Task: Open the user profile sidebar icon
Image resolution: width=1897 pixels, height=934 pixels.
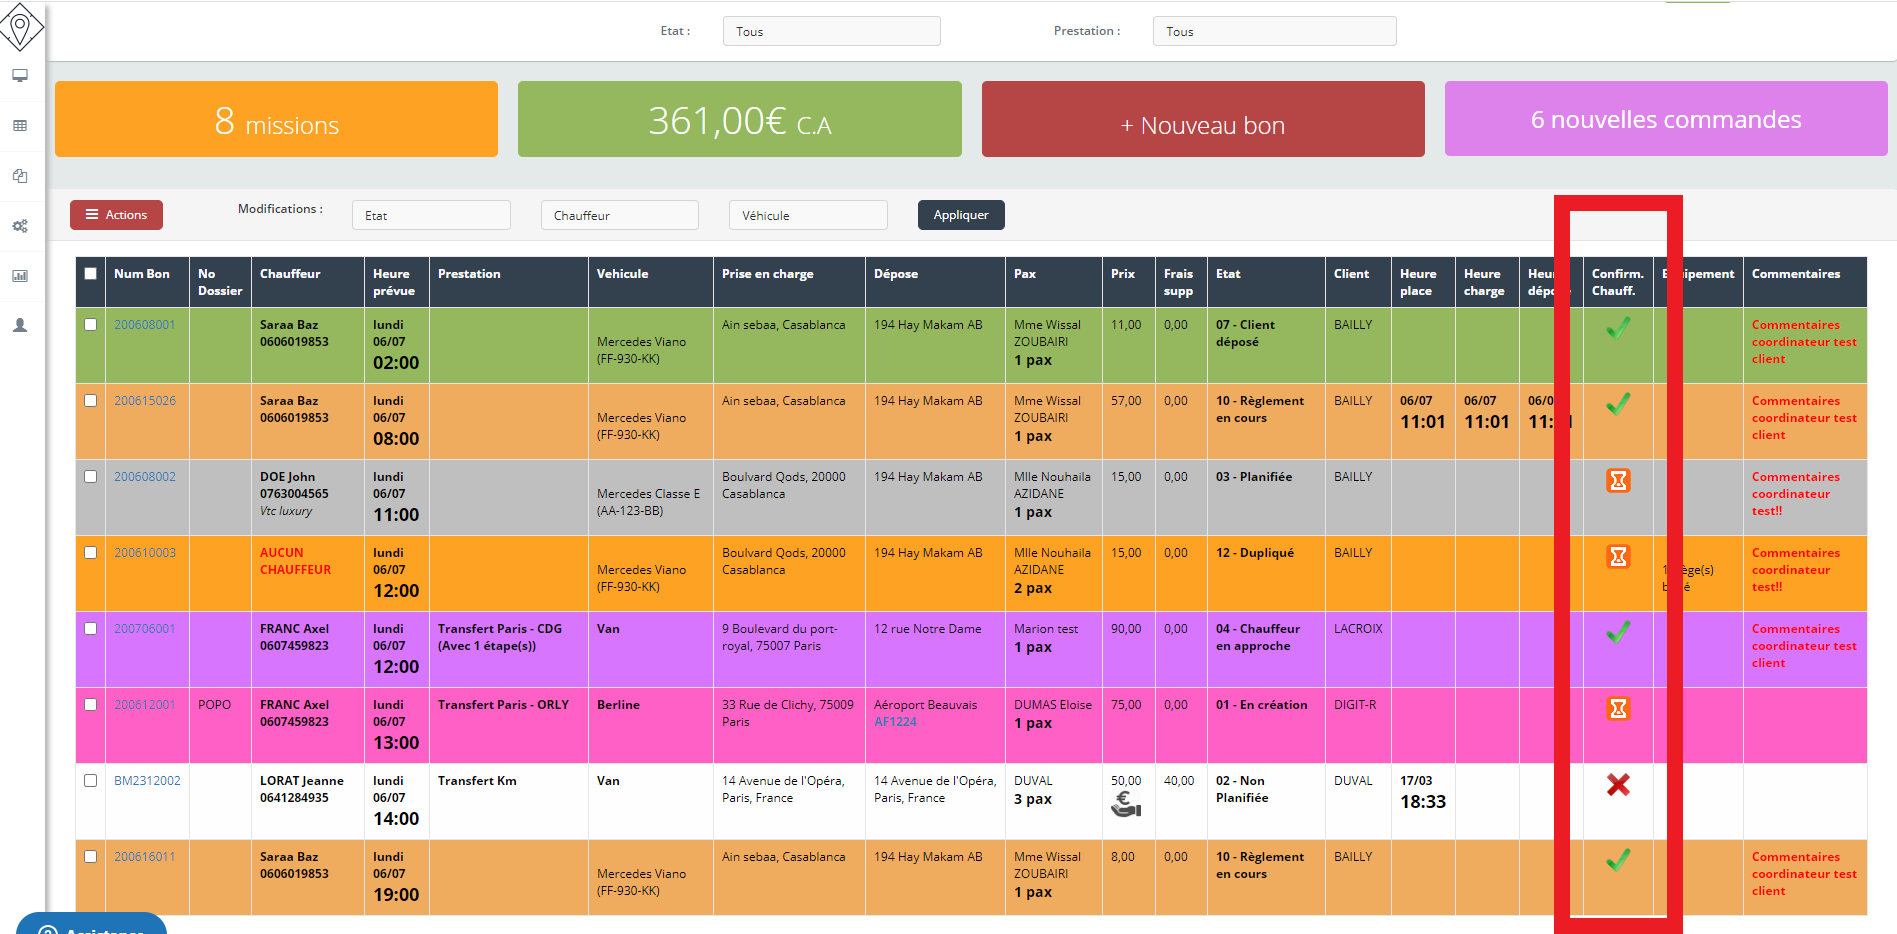Action: [x=20, y=326]
